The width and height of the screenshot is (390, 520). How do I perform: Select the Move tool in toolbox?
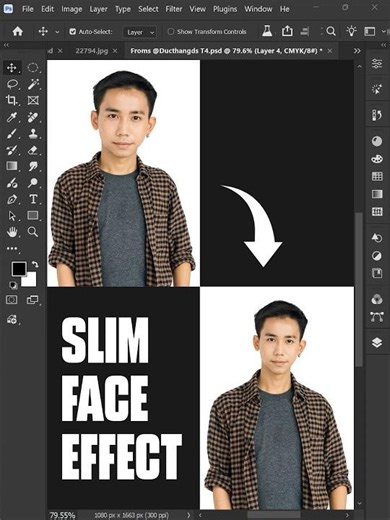12,68
